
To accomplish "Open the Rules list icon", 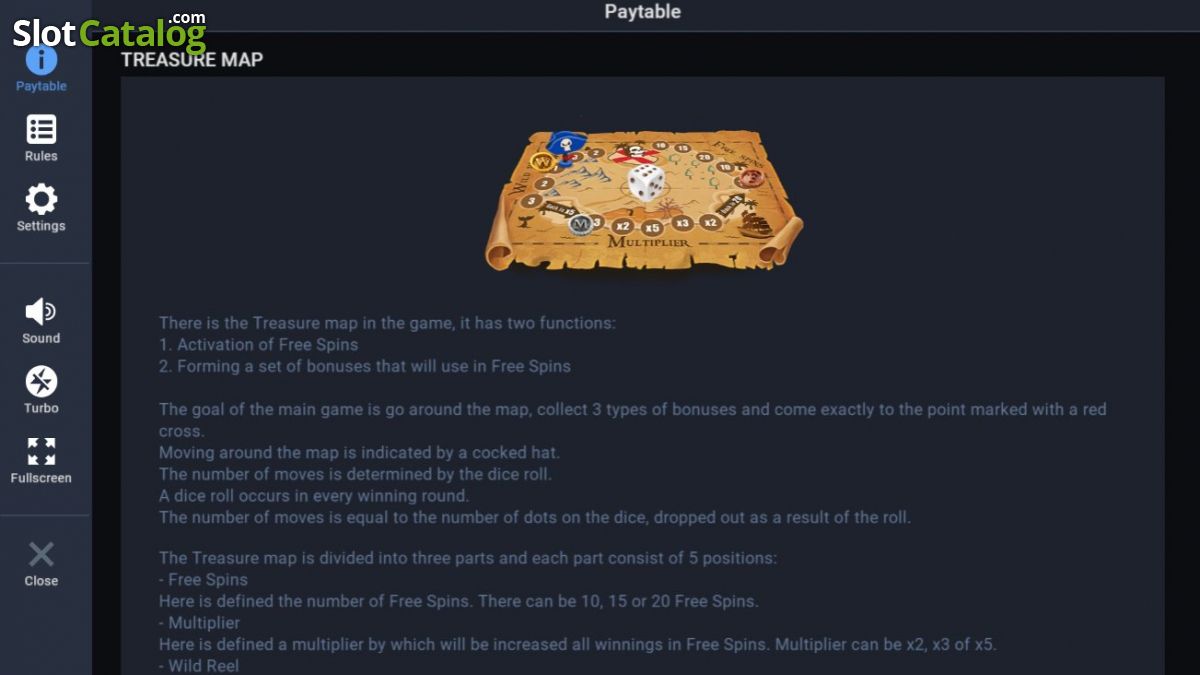I will click(x=41, y=130).
